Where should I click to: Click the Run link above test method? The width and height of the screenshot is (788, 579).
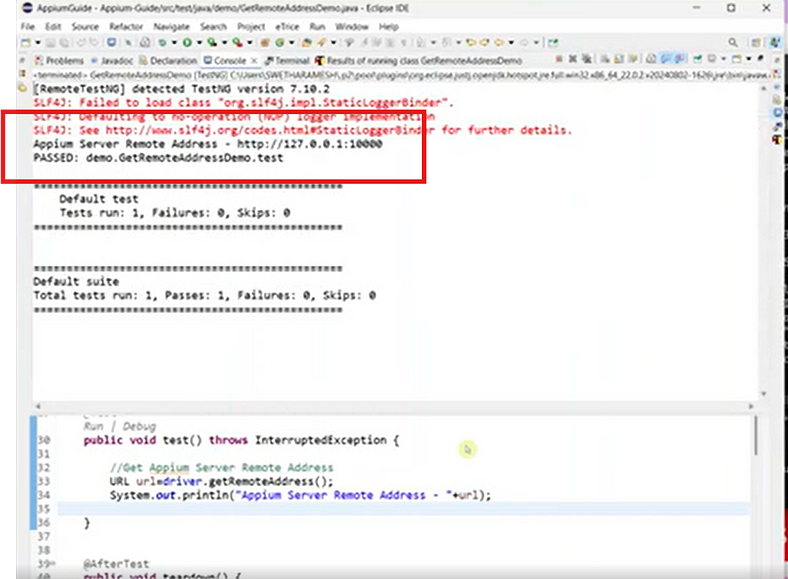tap(93, 426)
